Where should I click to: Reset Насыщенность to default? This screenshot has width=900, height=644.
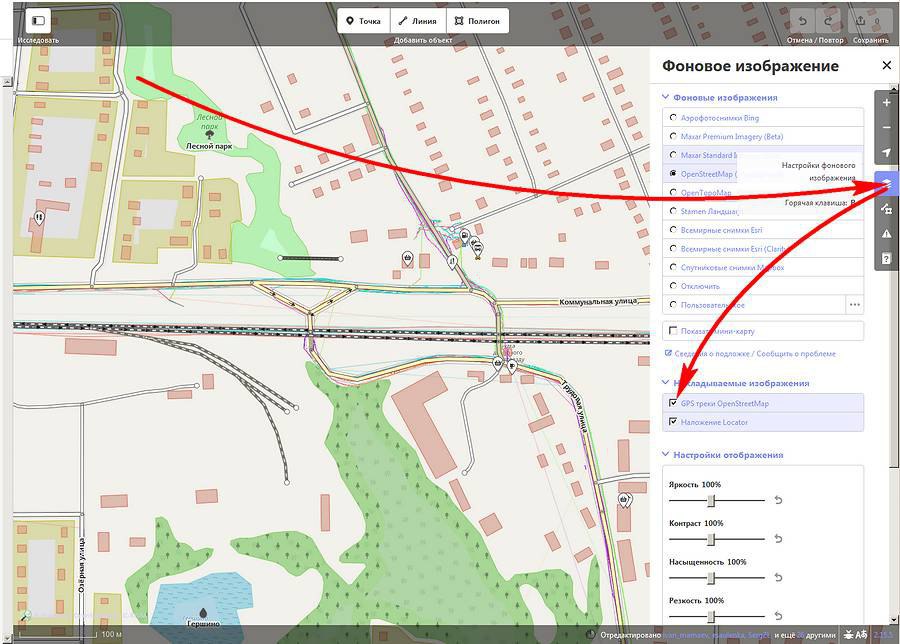tap(778, 577)
